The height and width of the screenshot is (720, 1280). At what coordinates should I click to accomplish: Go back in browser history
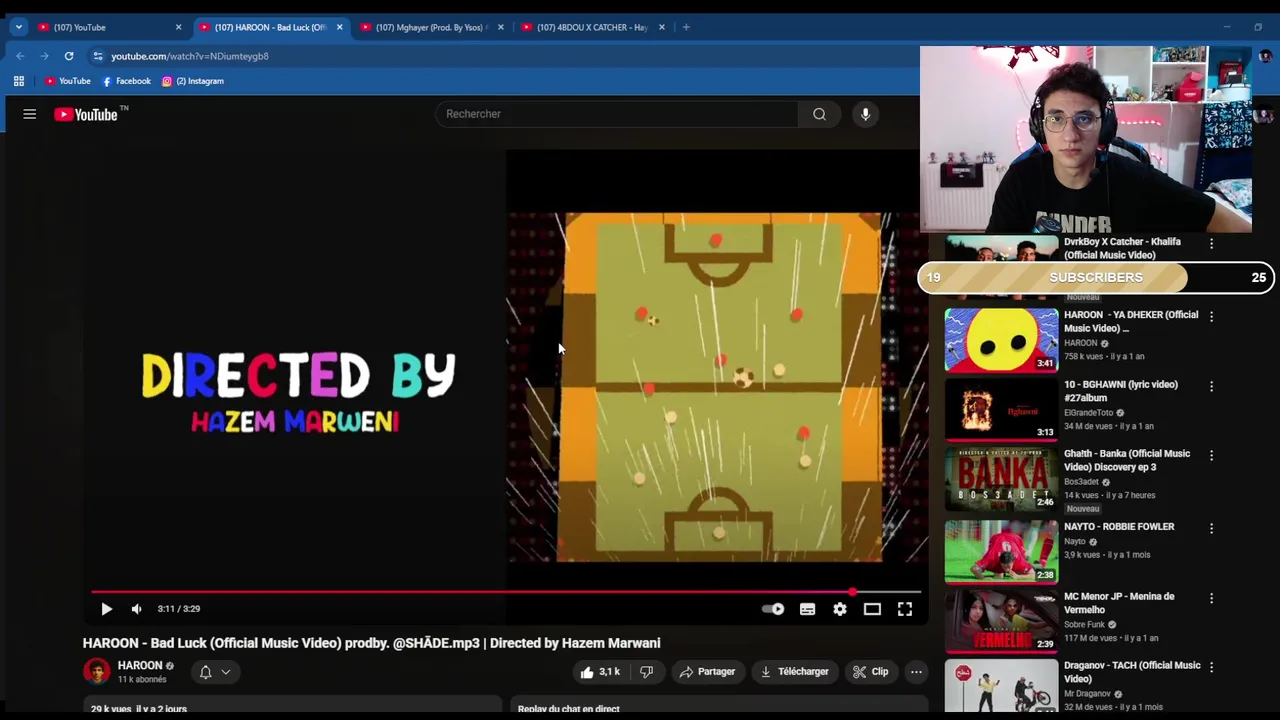pos(20,56)
